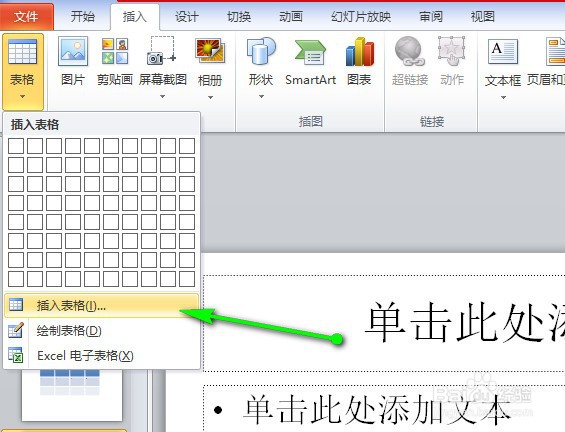Viewport: 565px width, 432px height.
Task: Click the top-left cell of table grid
Action: (x=16, y=146)
